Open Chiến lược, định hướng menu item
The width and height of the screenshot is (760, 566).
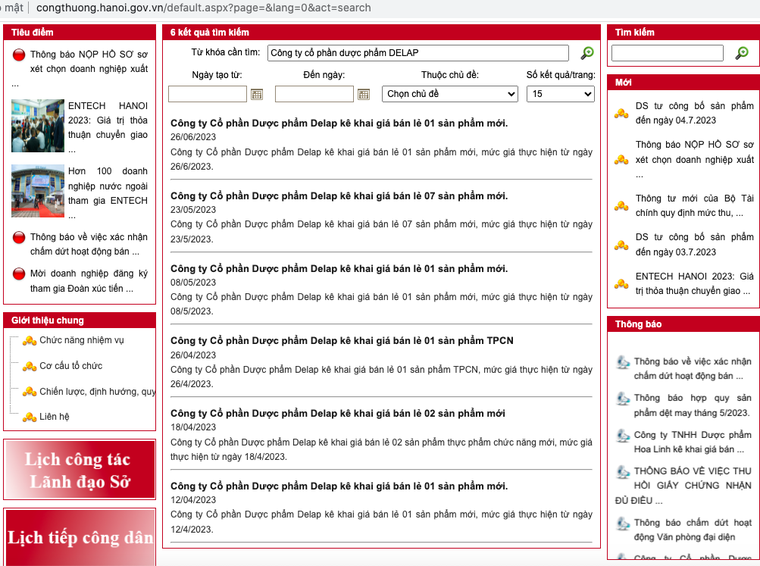click(x=97, y=392)
